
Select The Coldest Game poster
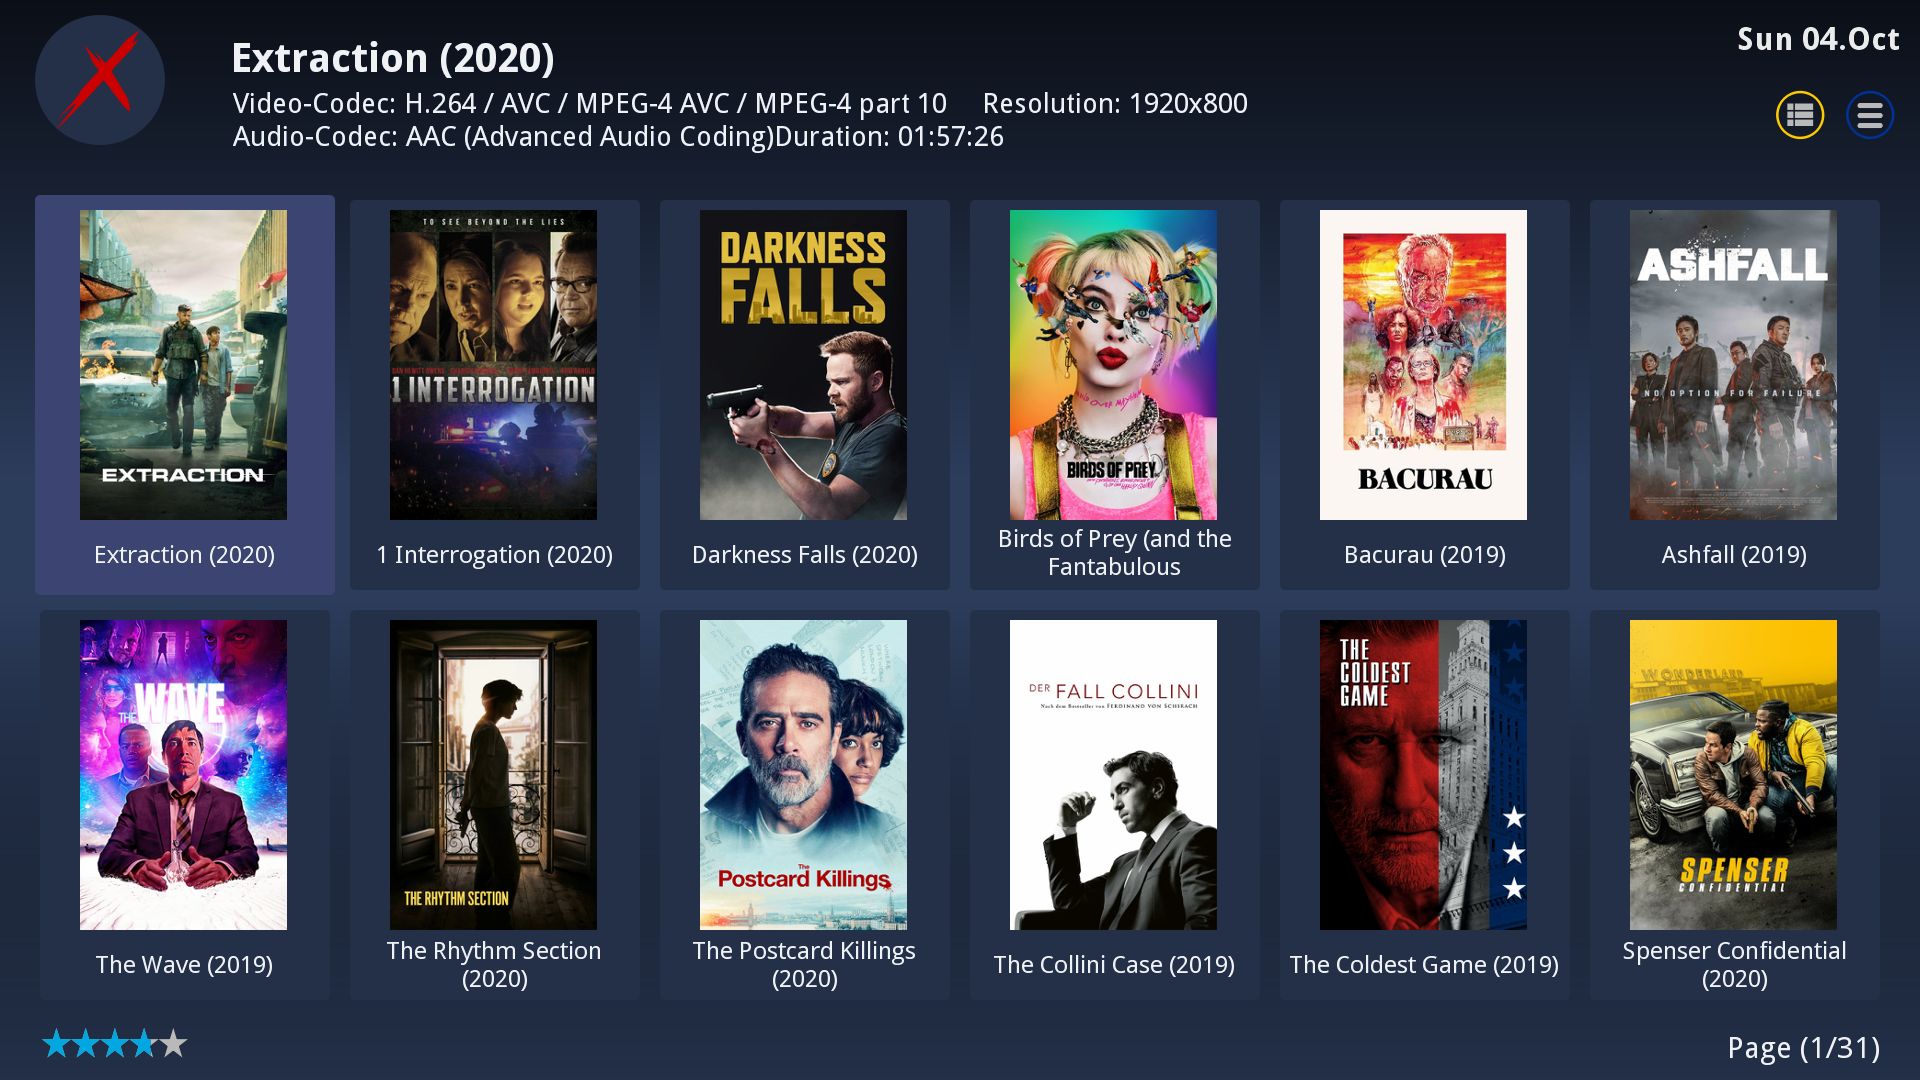(x=1423, y=775)
